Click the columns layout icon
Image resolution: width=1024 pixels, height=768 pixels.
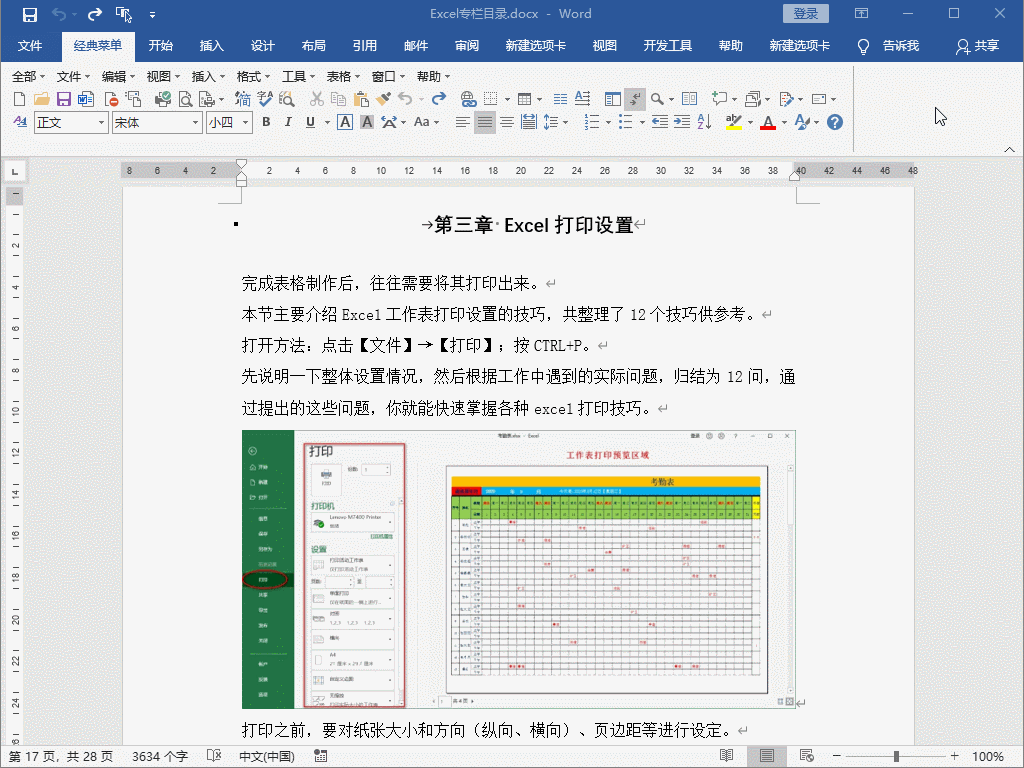pos(560,99)
